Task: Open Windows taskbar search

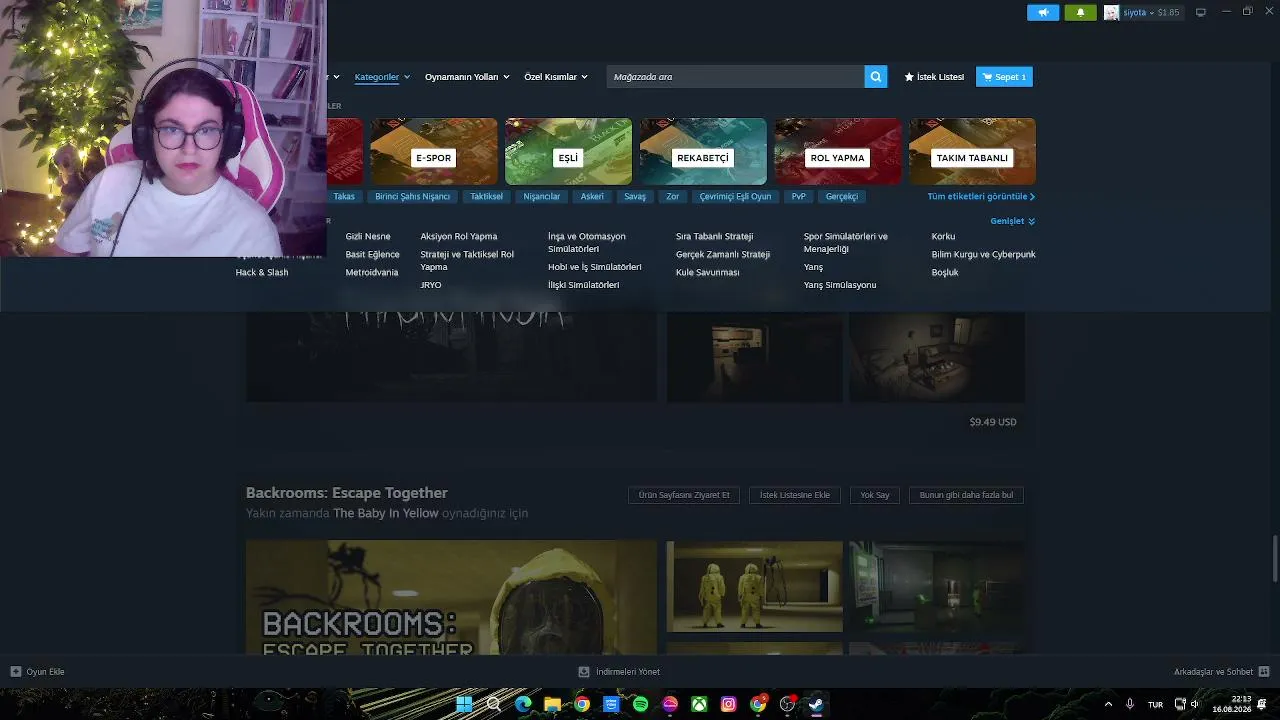Action: 493,704
